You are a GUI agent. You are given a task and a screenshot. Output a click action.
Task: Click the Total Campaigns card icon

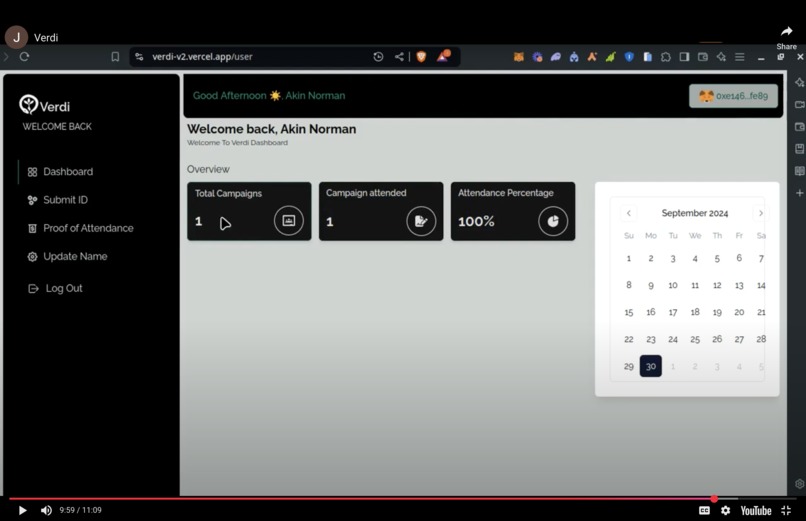(289, 221)
